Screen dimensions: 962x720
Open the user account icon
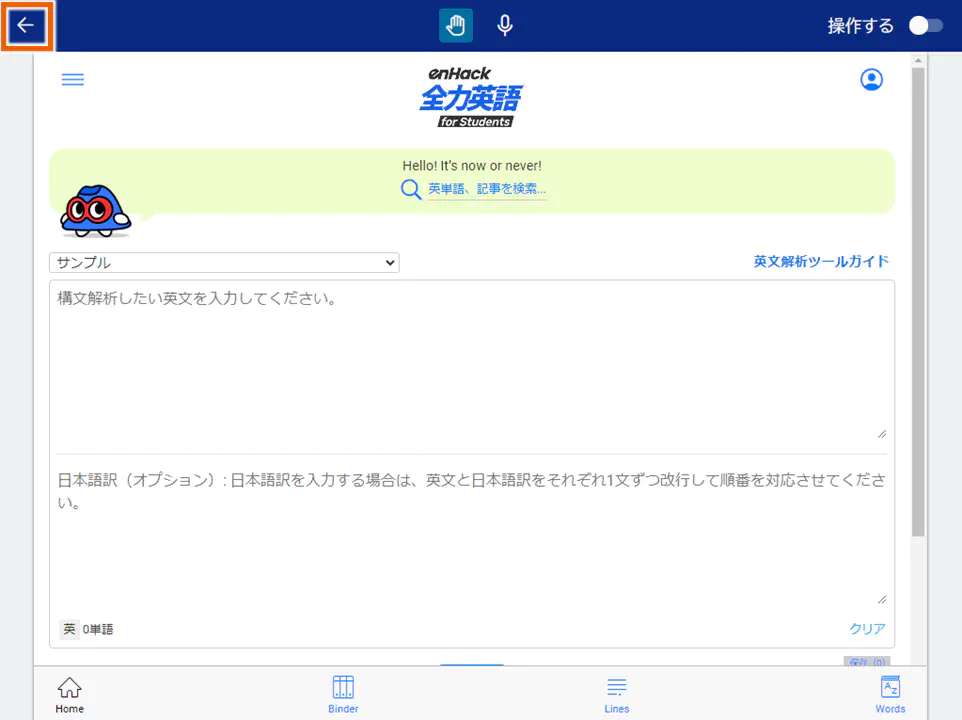(871, 79)
